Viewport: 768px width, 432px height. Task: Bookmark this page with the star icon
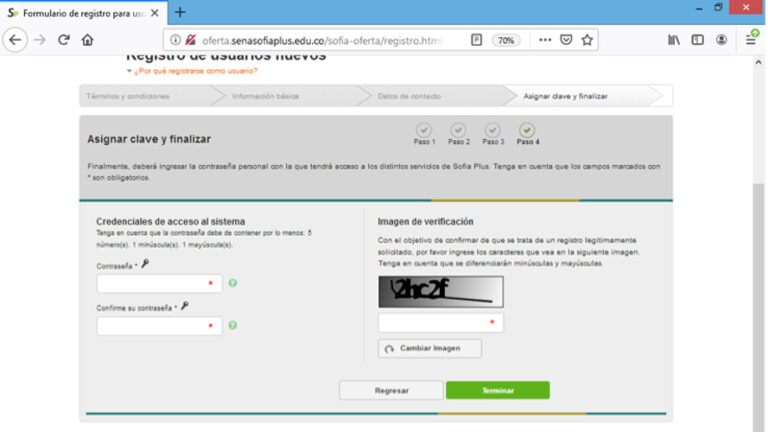click(x=587, y=40)
